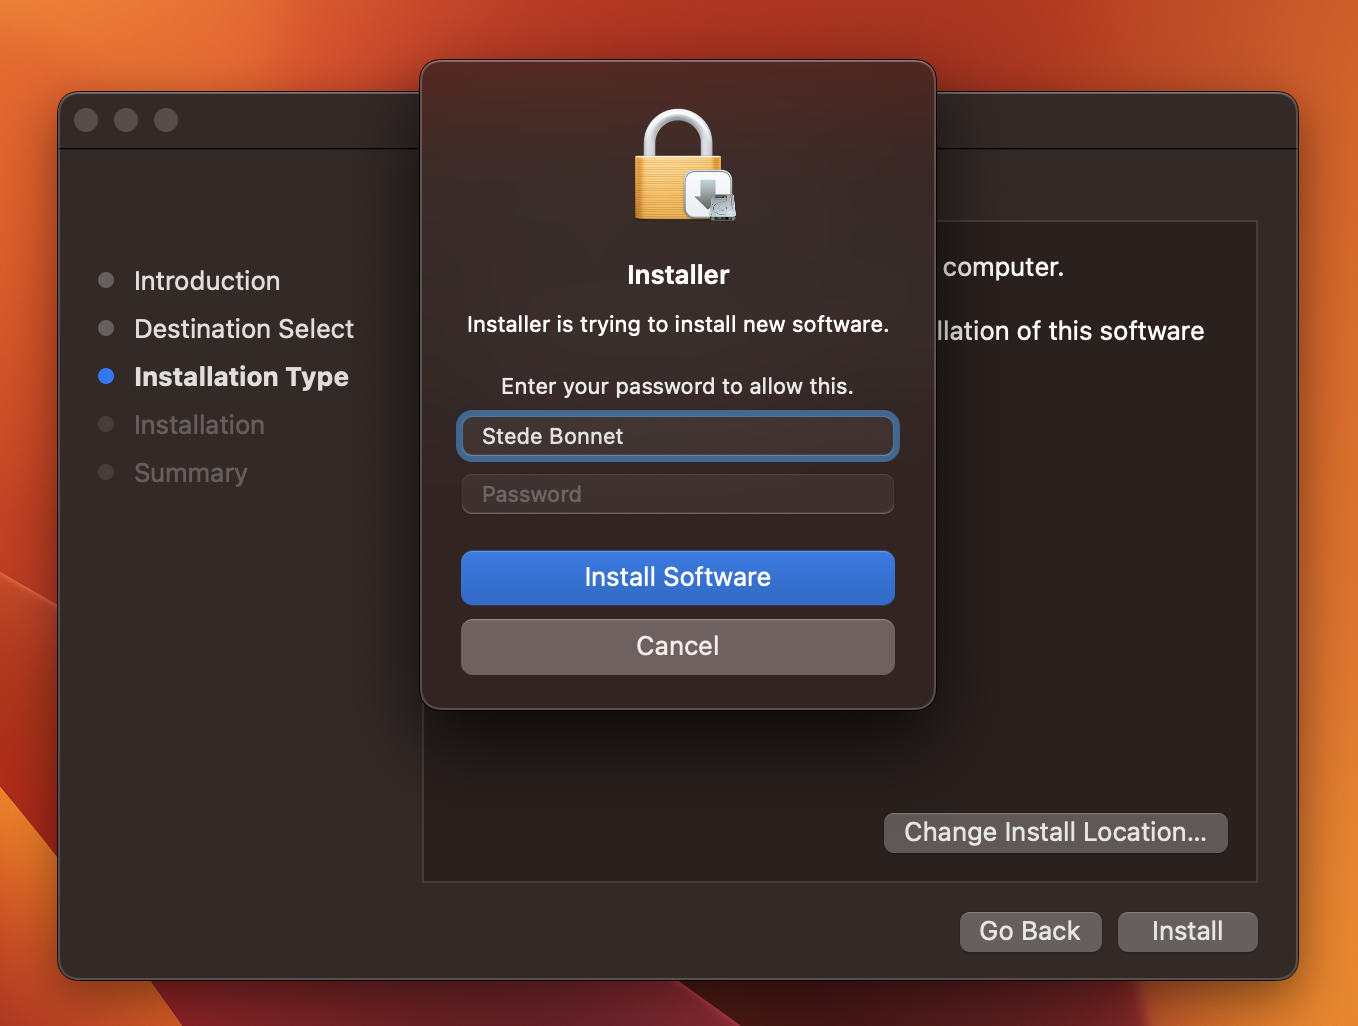Click the Install Software button
The width and height of the screenshot is (1358, 1026).
tap(678, 578)
